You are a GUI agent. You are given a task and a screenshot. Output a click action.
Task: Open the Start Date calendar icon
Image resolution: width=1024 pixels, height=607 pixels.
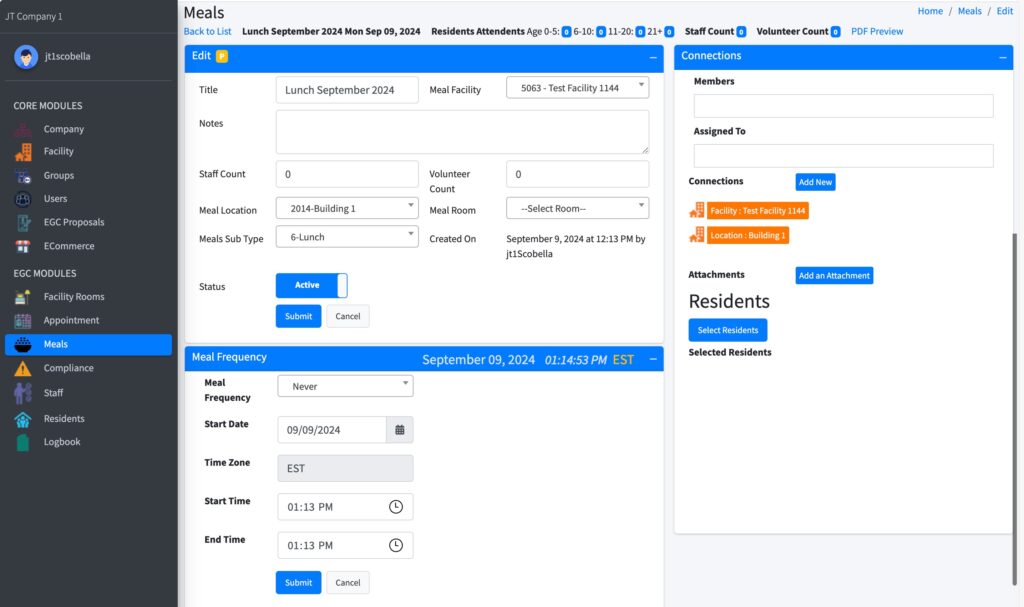399,430
